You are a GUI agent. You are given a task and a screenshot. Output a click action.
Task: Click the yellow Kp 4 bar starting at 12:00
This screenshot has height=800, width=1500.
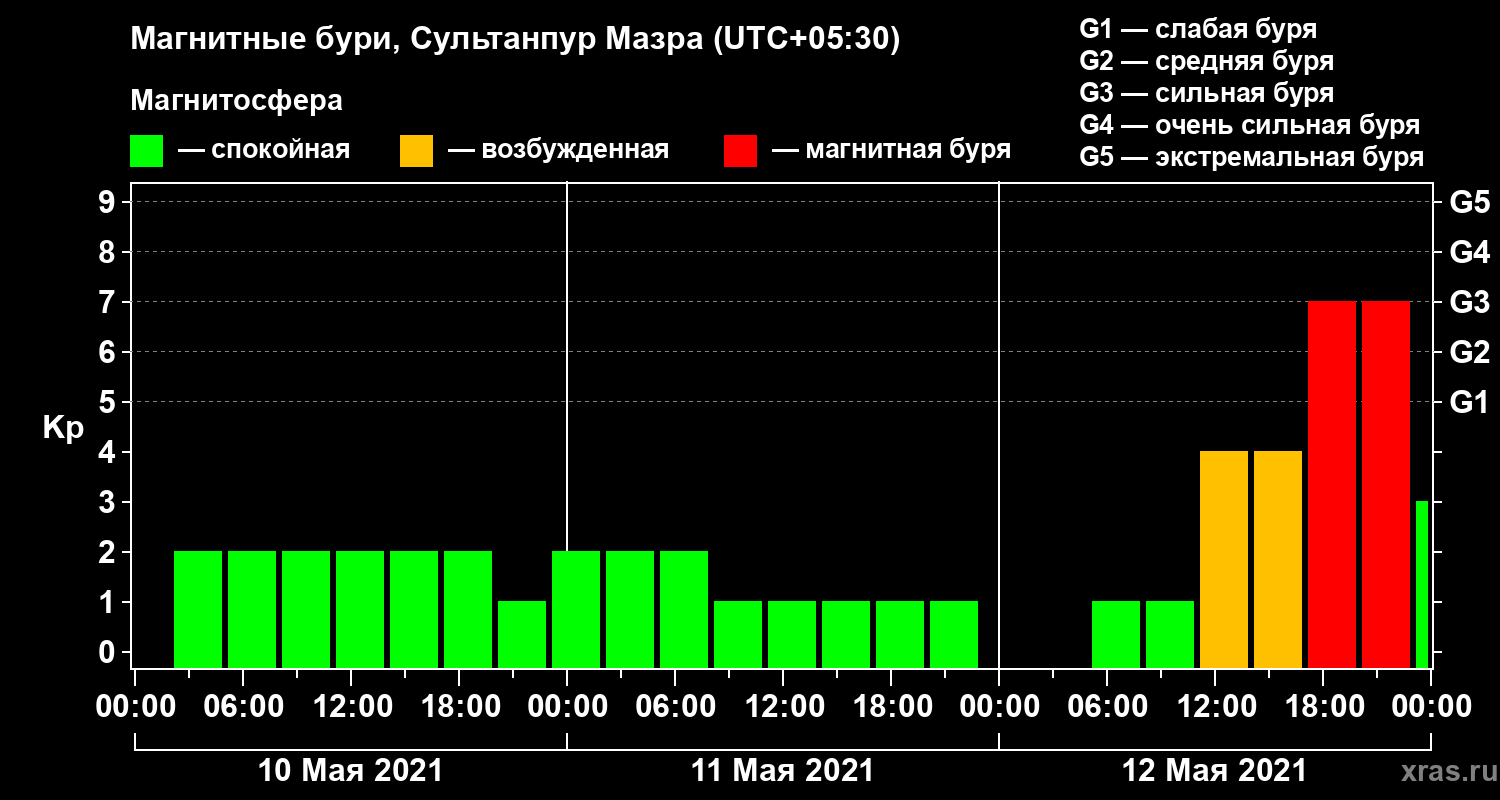(1224, 559)
